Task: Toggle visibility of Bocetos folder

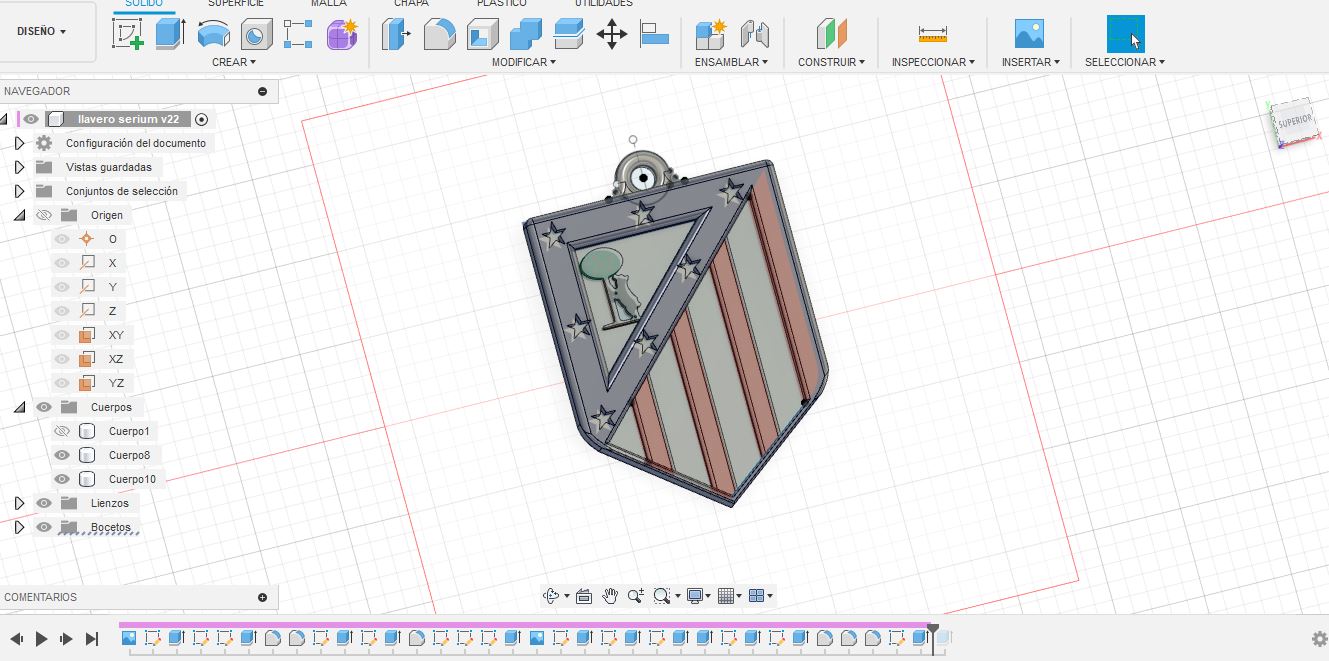Action: pos(43,527)
